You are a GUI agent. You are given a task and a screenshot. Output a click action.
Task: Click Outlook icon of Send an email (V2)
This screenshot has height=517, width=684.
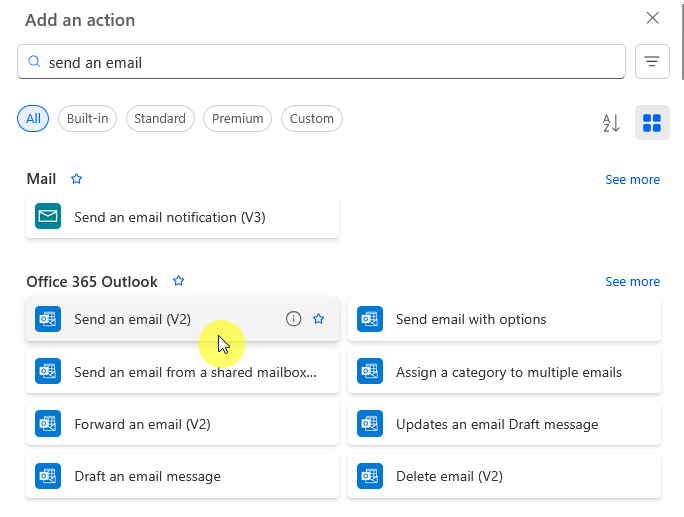point(48,319)
